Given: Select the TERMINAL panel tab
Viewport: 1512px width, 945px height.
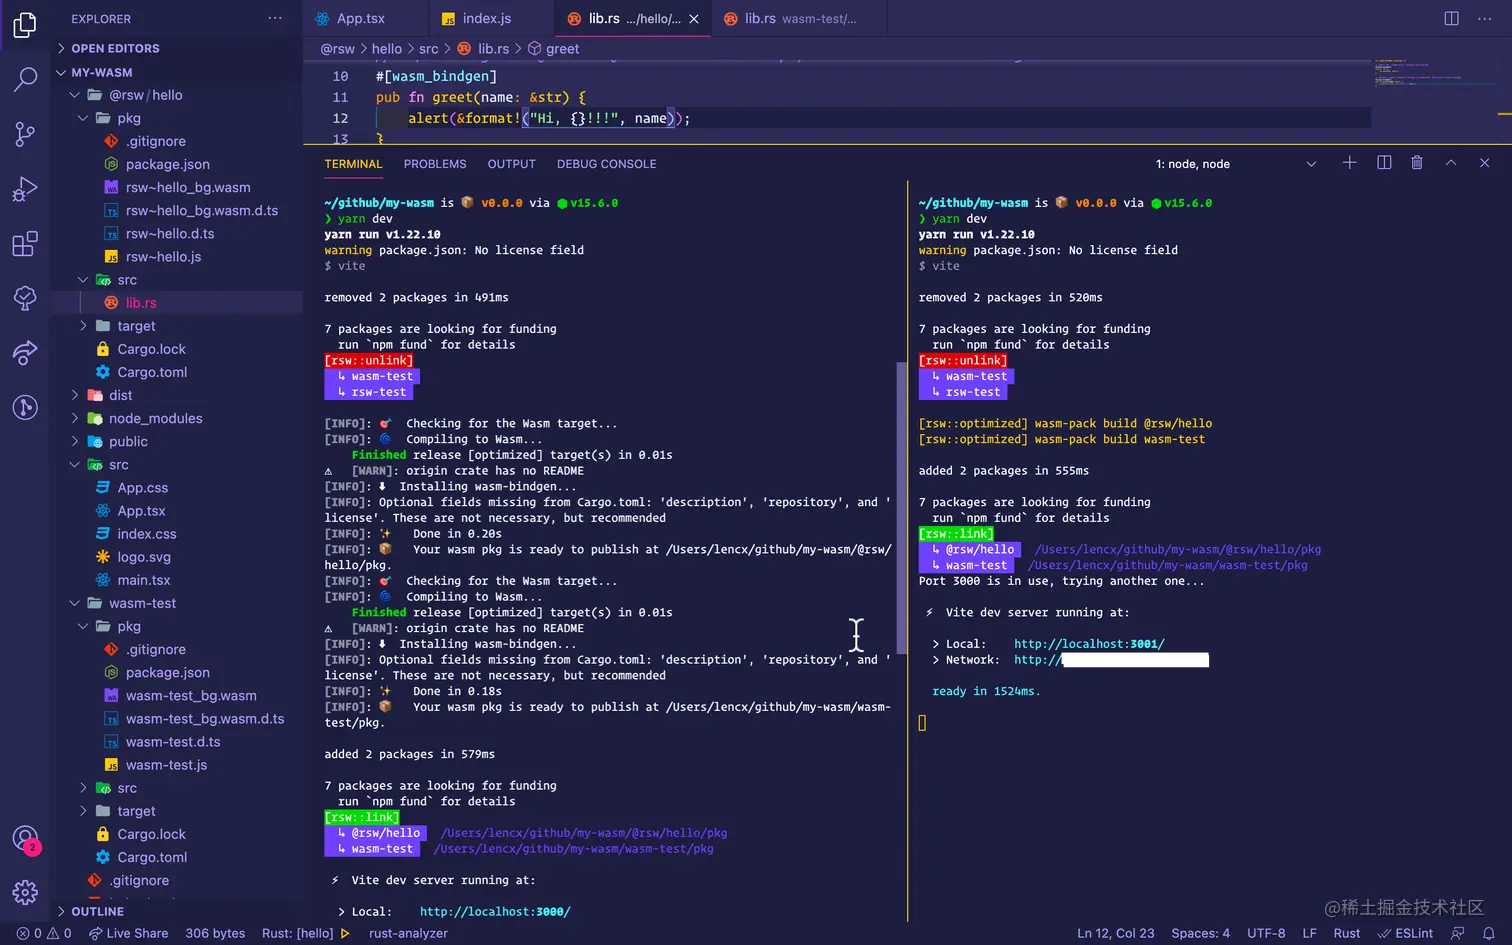Looking at the screenshot, I should (x=353, y=164).
